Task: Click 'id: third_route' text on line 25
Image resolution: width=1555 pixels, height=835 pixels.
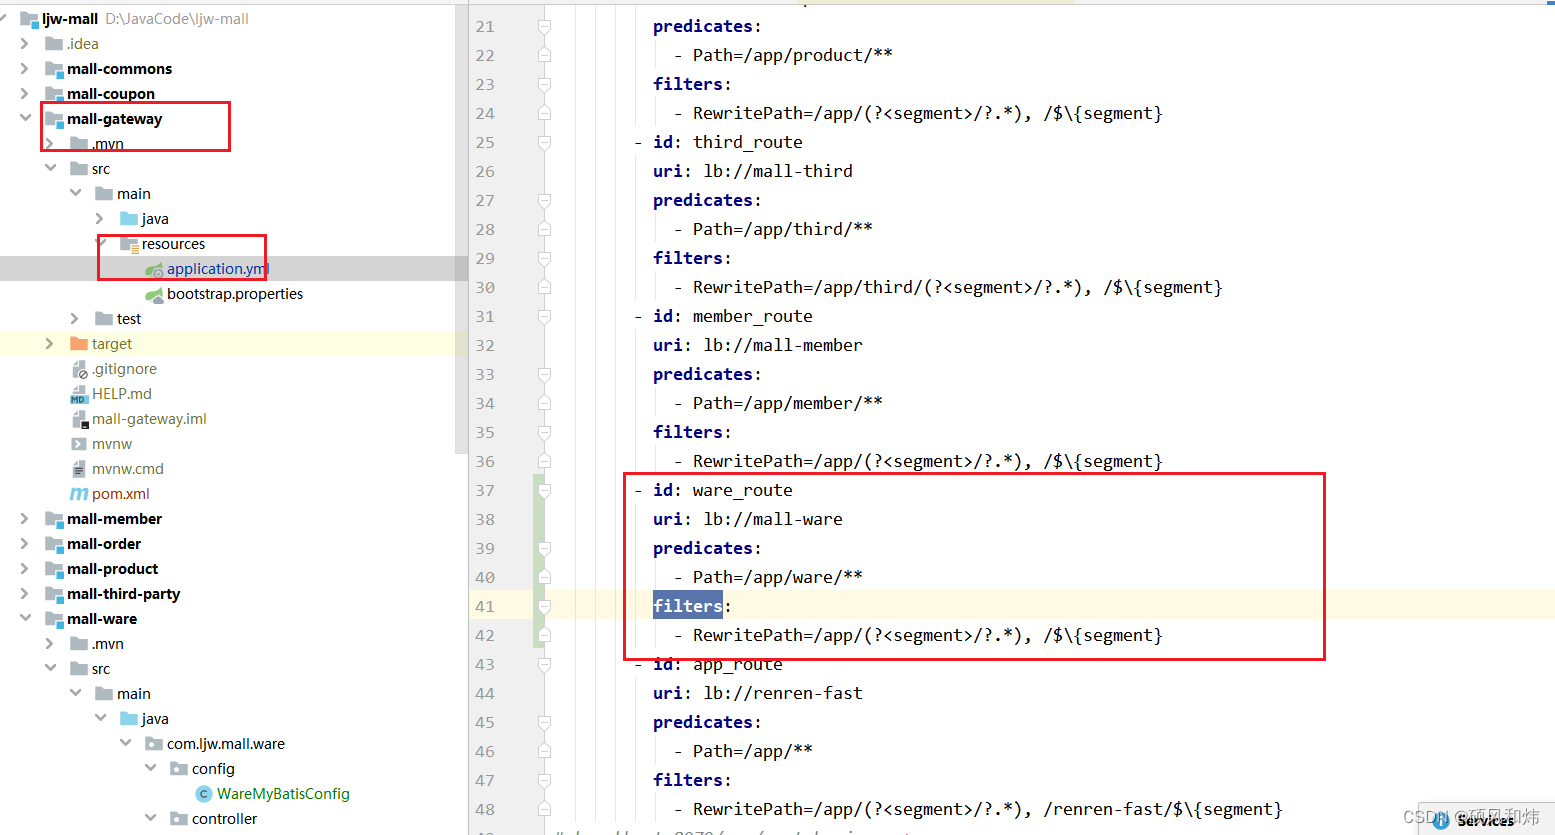Action: (x=728, y=142)
